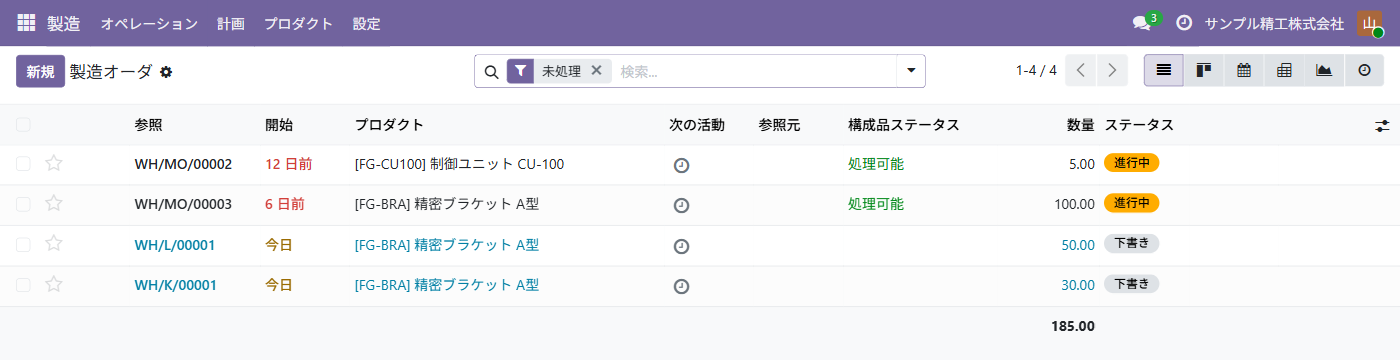Sort by 数量 column header

point(1080,125)
